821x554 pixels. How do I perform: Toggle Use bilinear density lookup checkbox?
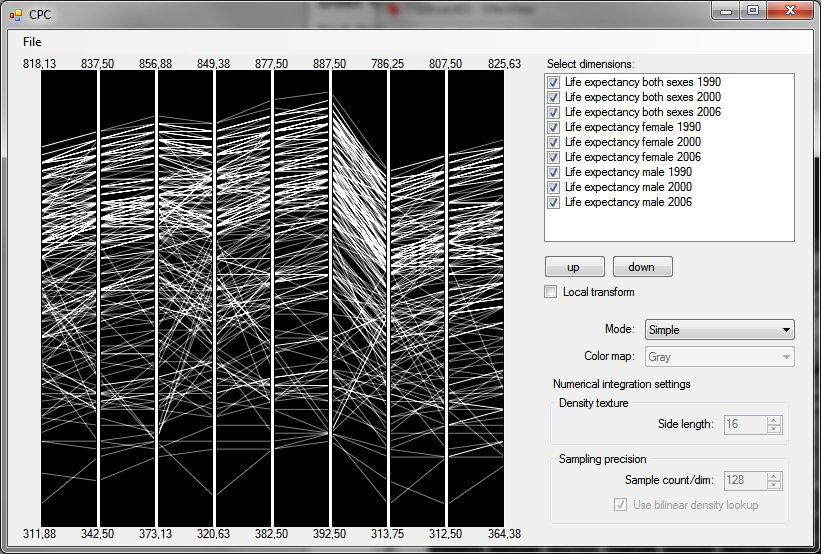click(620, 505)
